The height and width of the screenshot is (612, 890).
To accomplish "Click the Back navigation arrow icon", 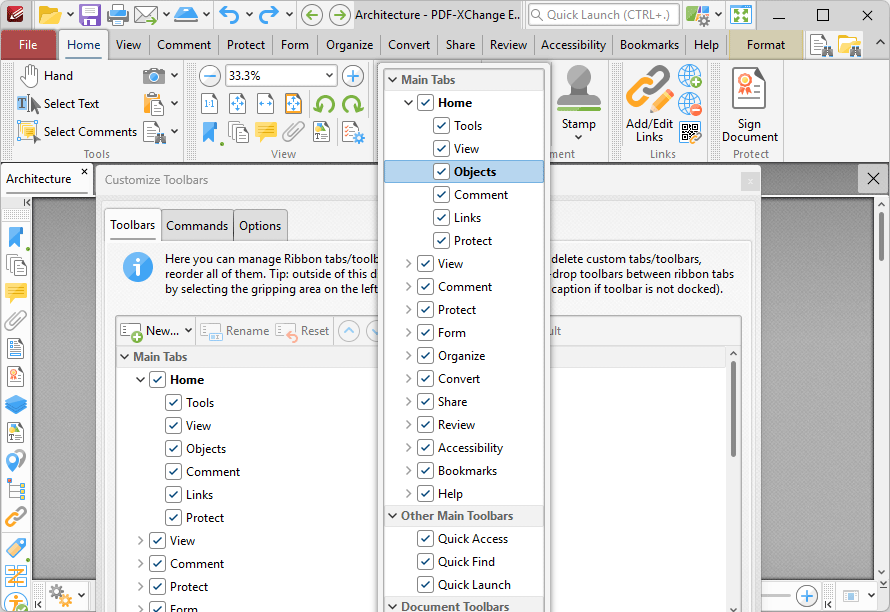I will [312, 15].
